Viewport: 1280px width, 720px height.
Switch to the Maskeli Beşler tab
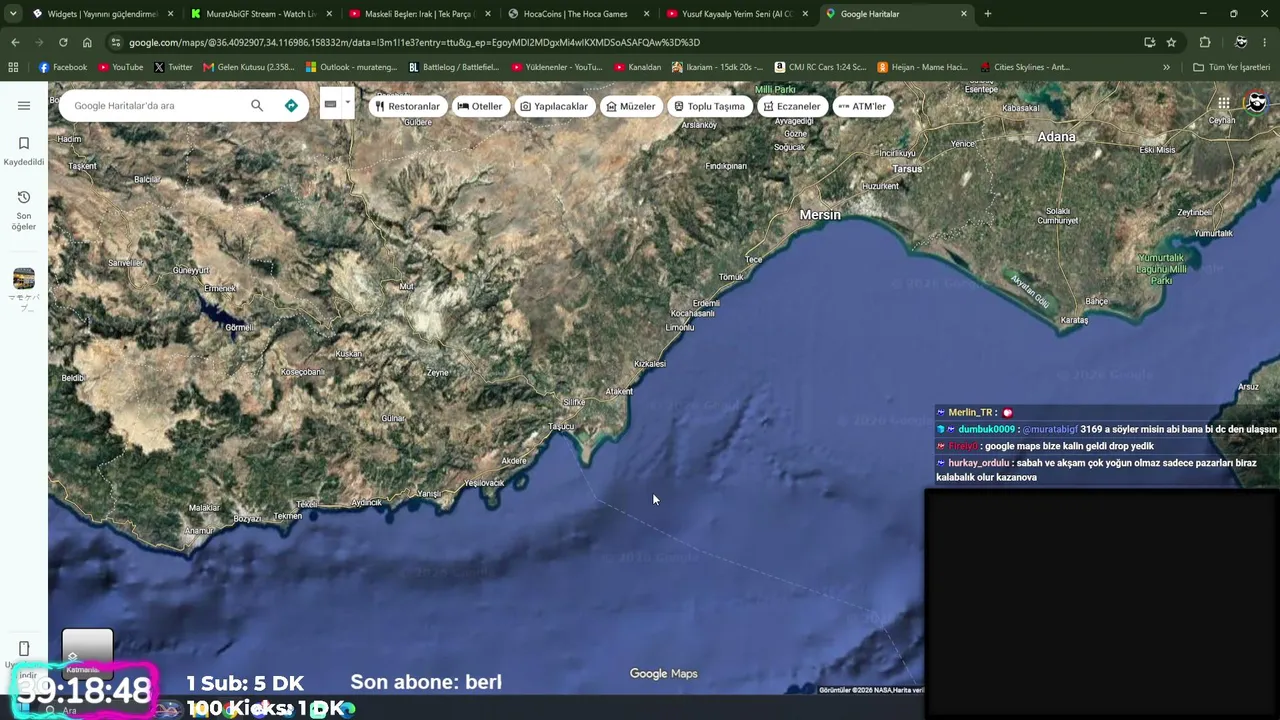[418, 14]
